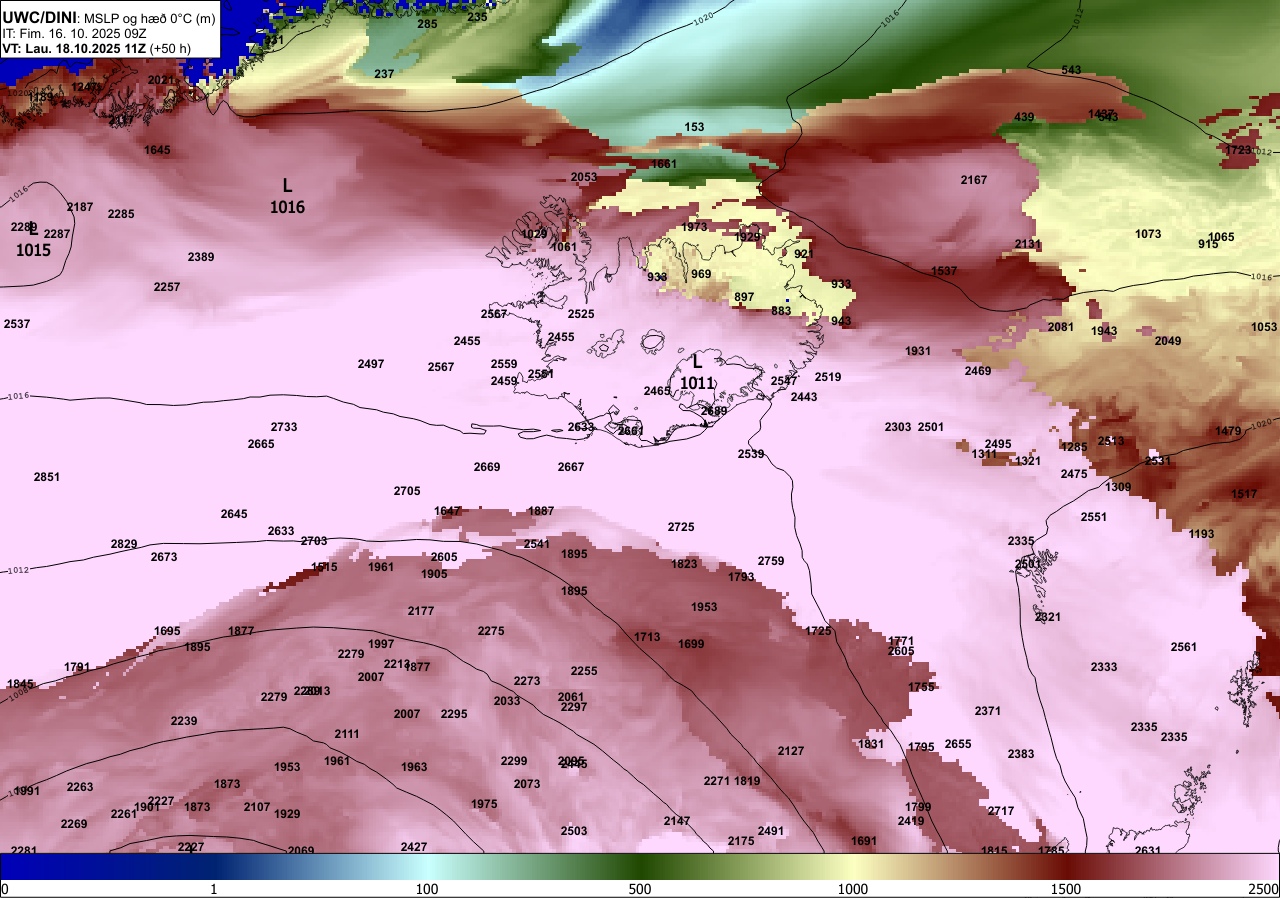Click the height value 2389
The image size is (1280, 898).
(x=201, y=257)
